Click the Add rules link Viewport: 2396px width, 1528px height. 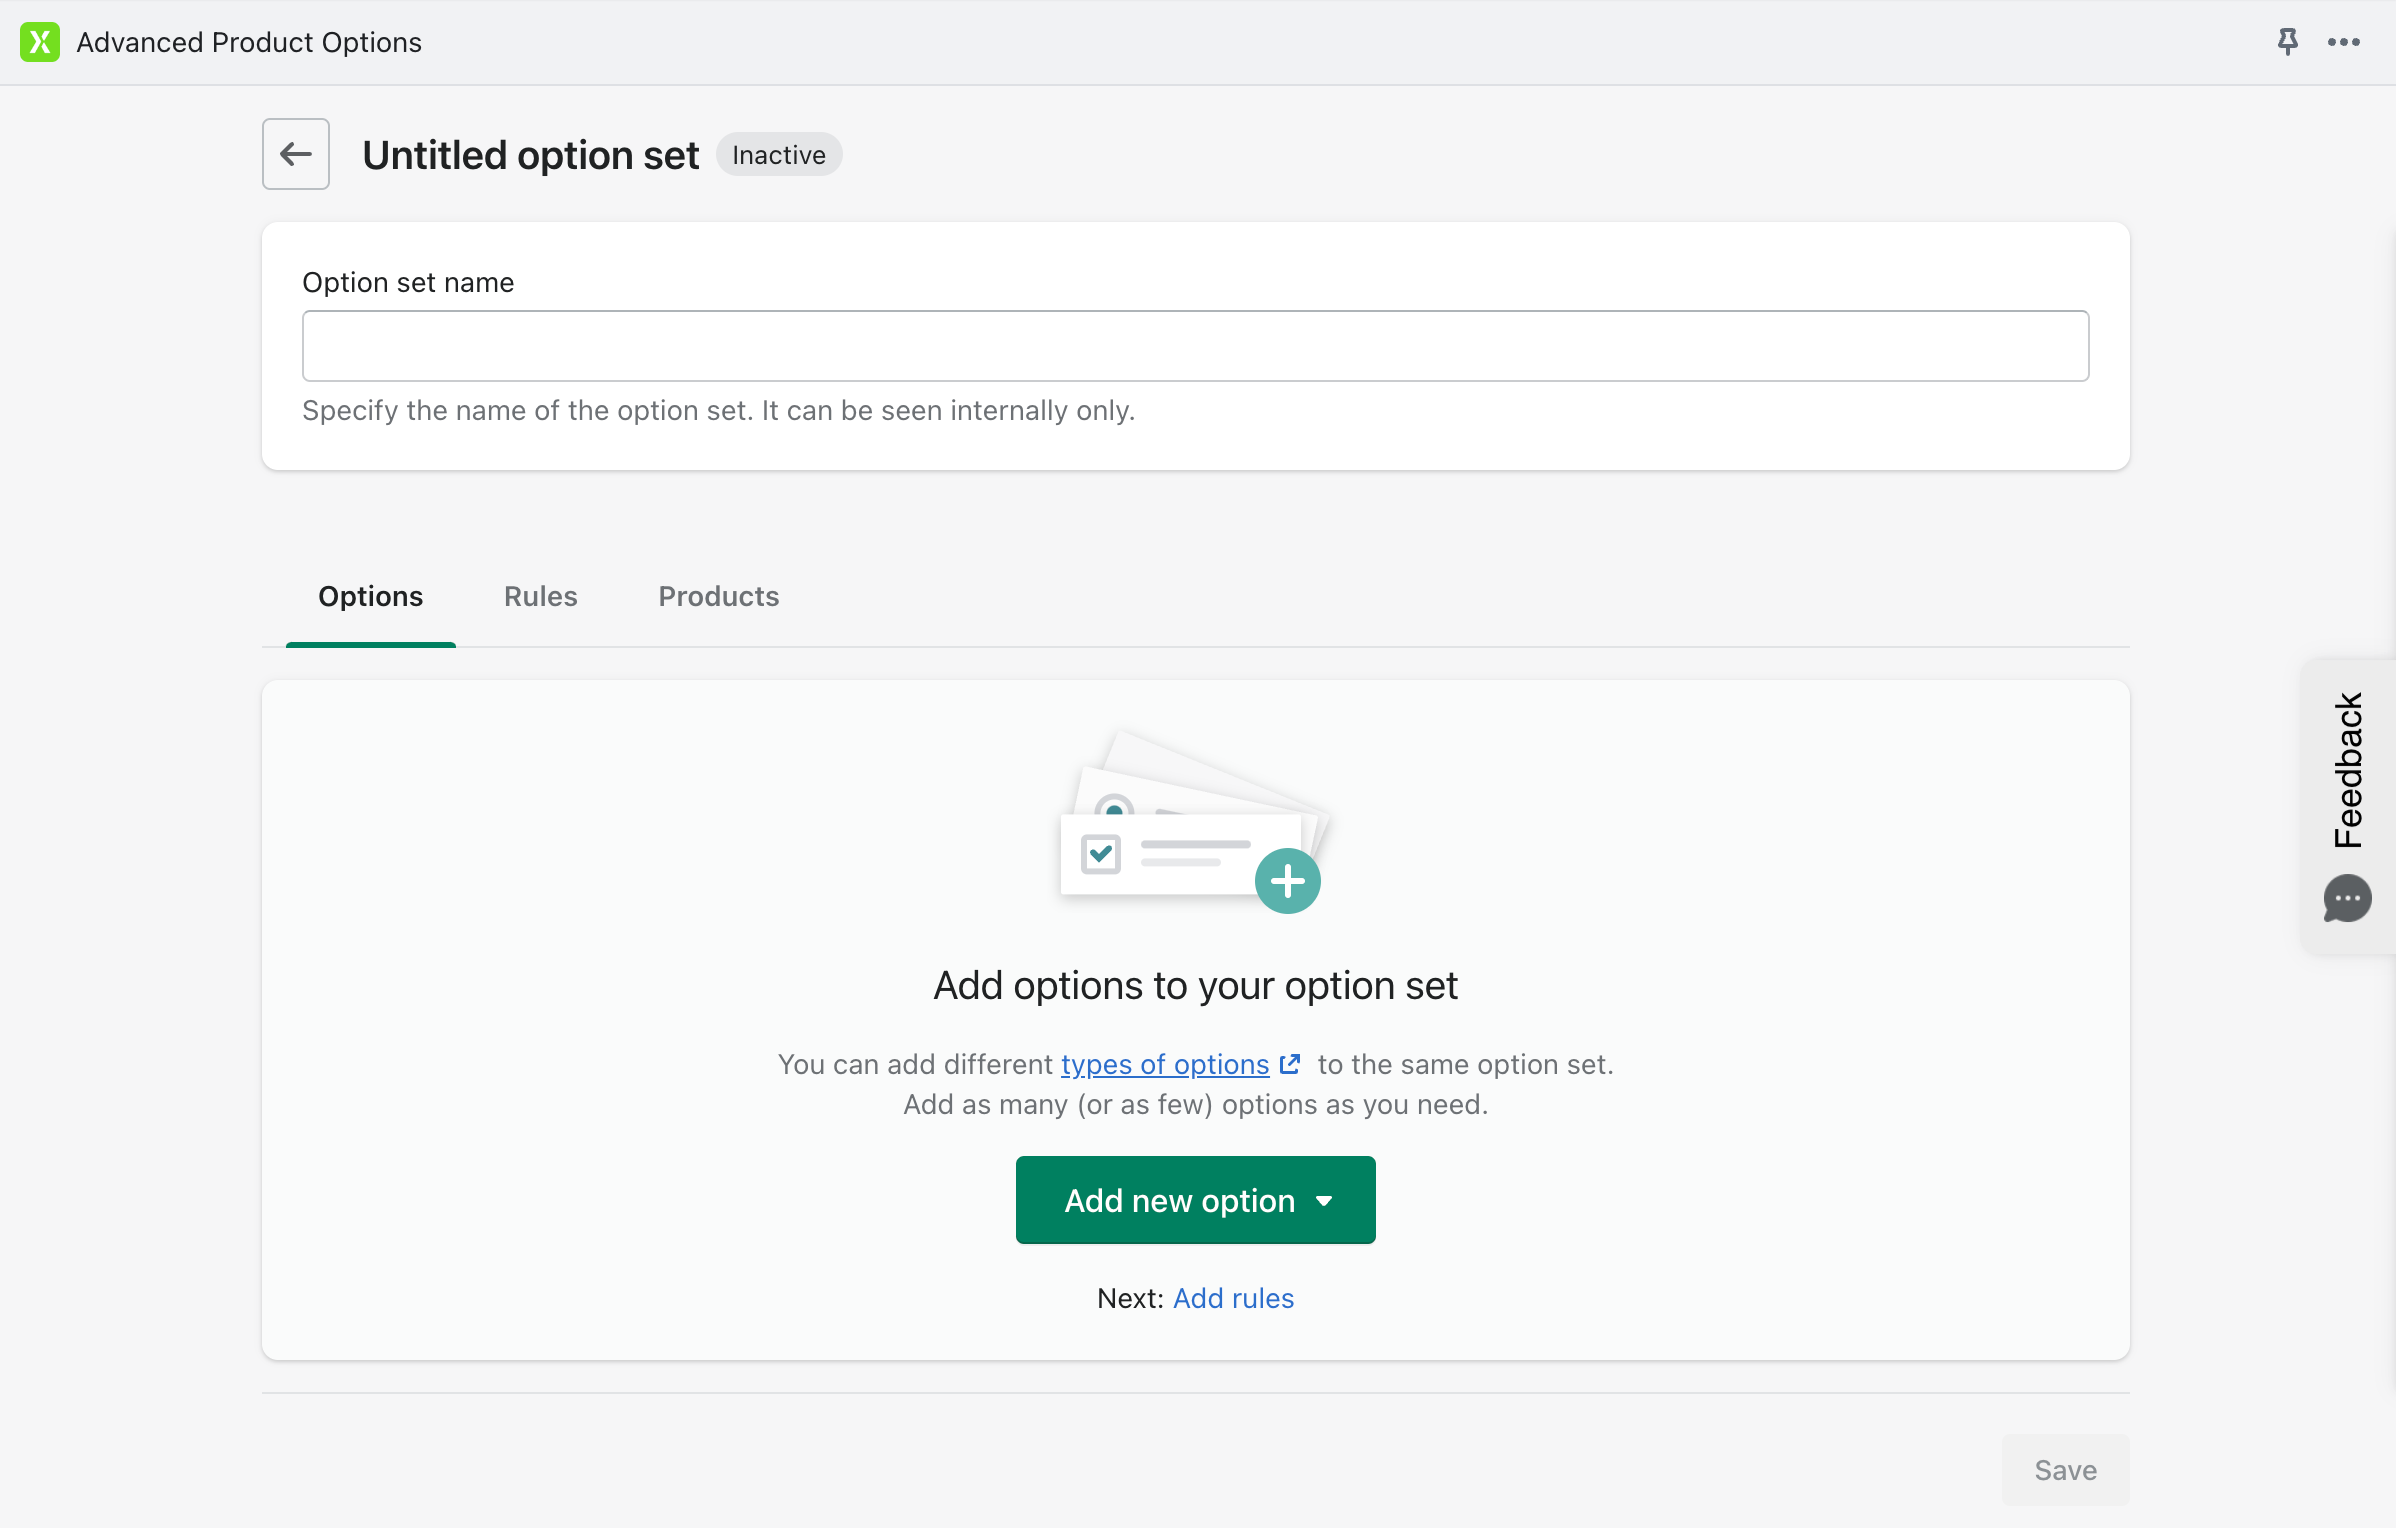1233,1297
